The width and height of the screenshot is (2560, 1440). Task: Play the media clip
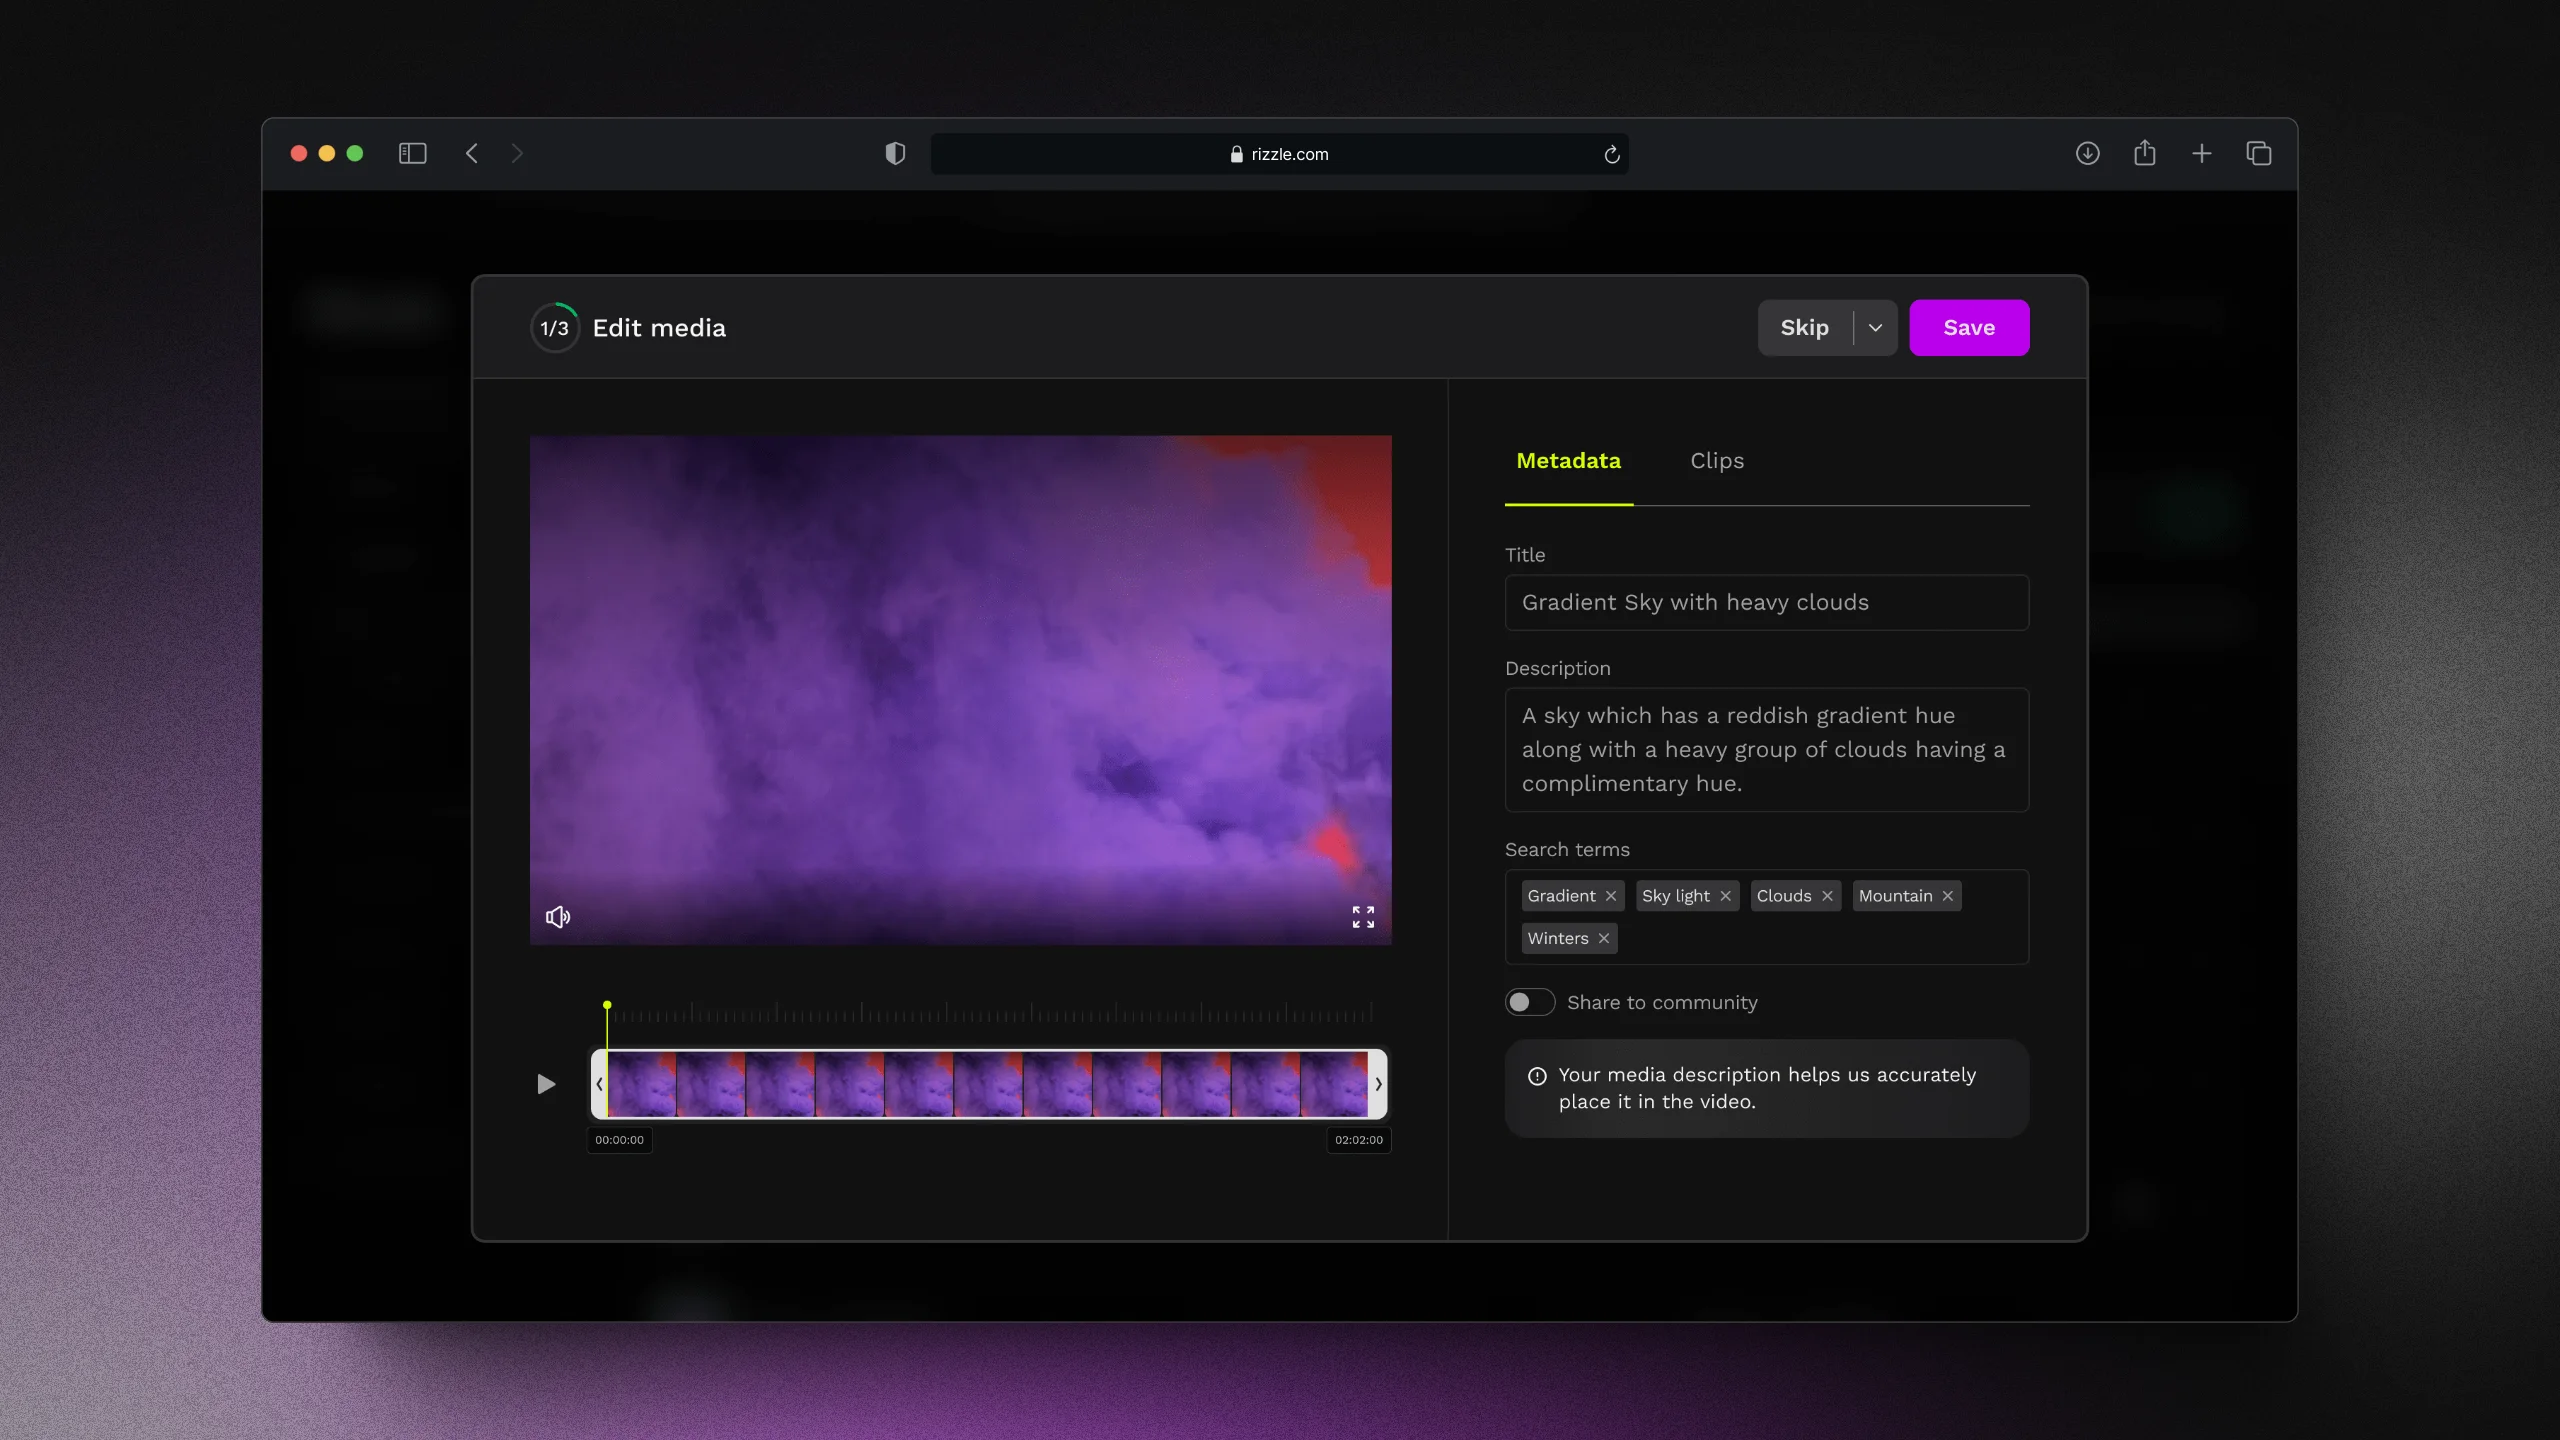pos(546,1084)
